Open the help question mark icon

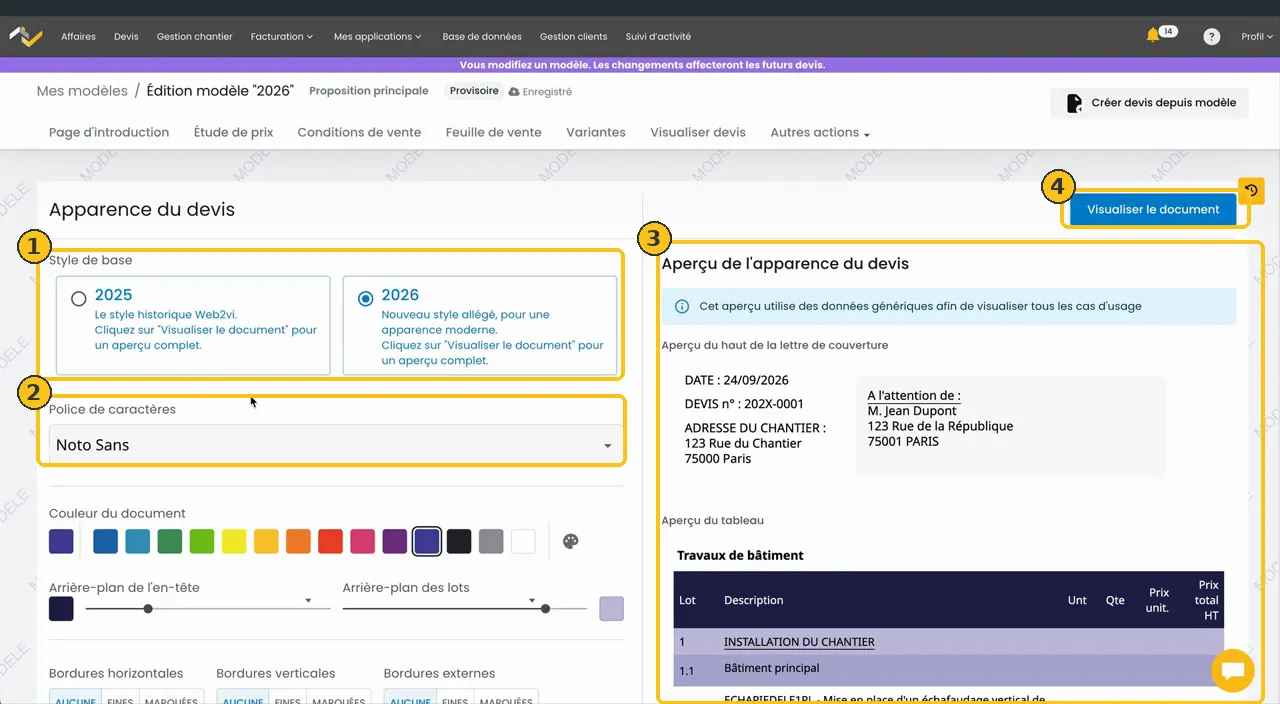pyautogui.click(x=1211, y=37)
